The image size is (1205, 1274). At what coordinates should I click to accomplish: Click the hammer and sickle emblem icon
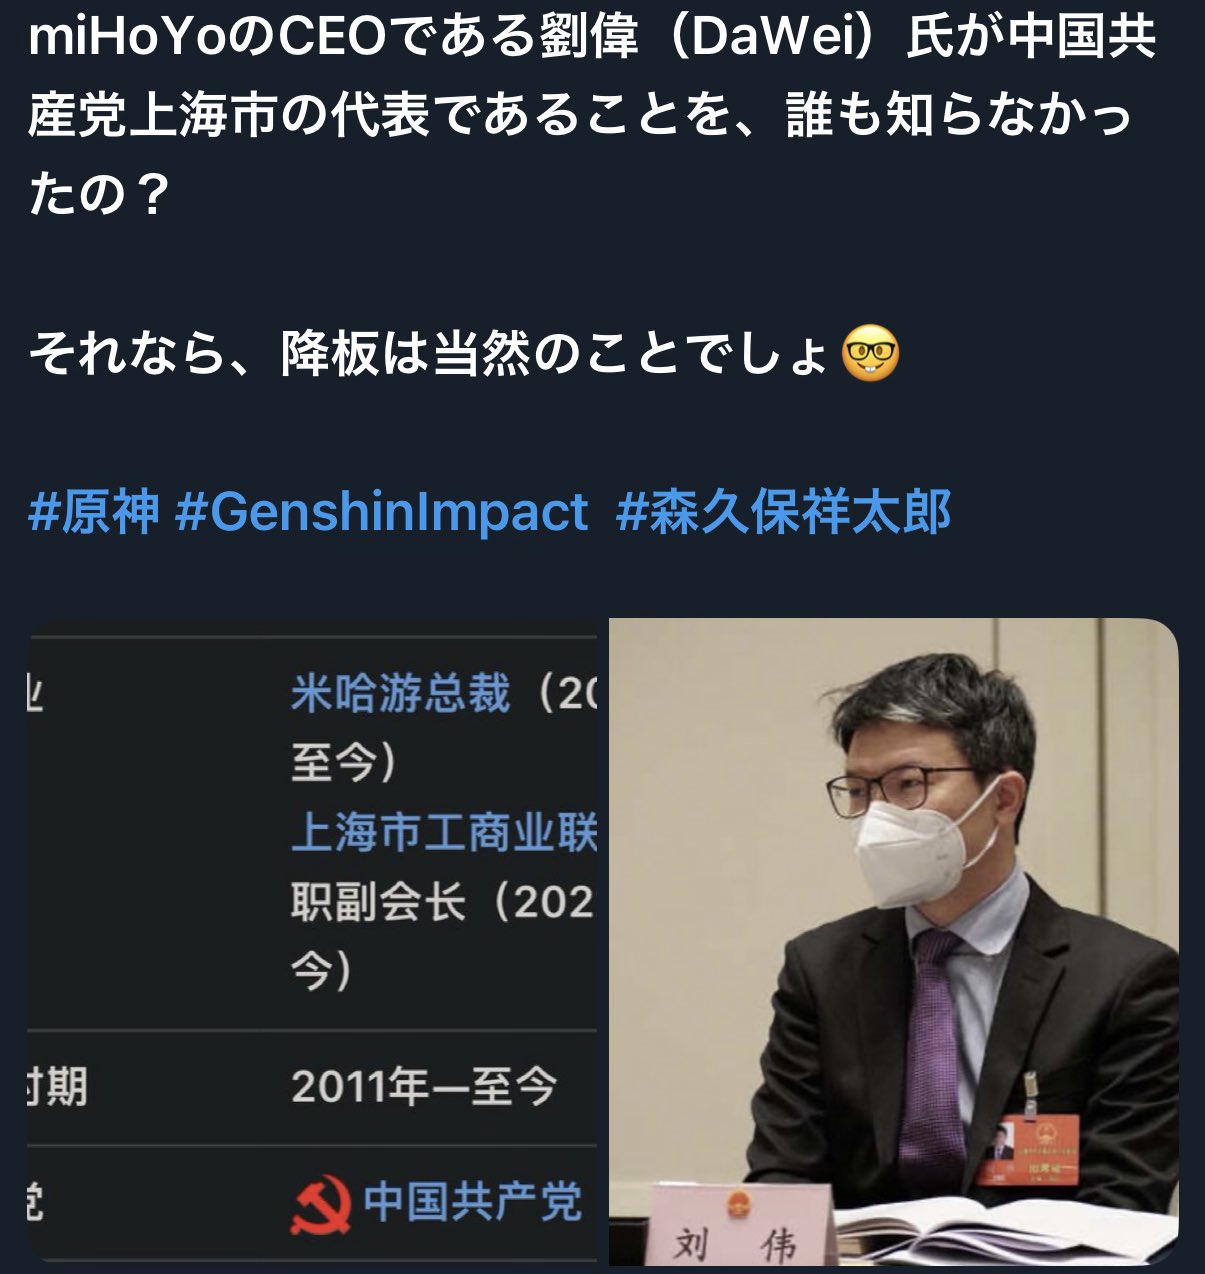click(321, 1204)
